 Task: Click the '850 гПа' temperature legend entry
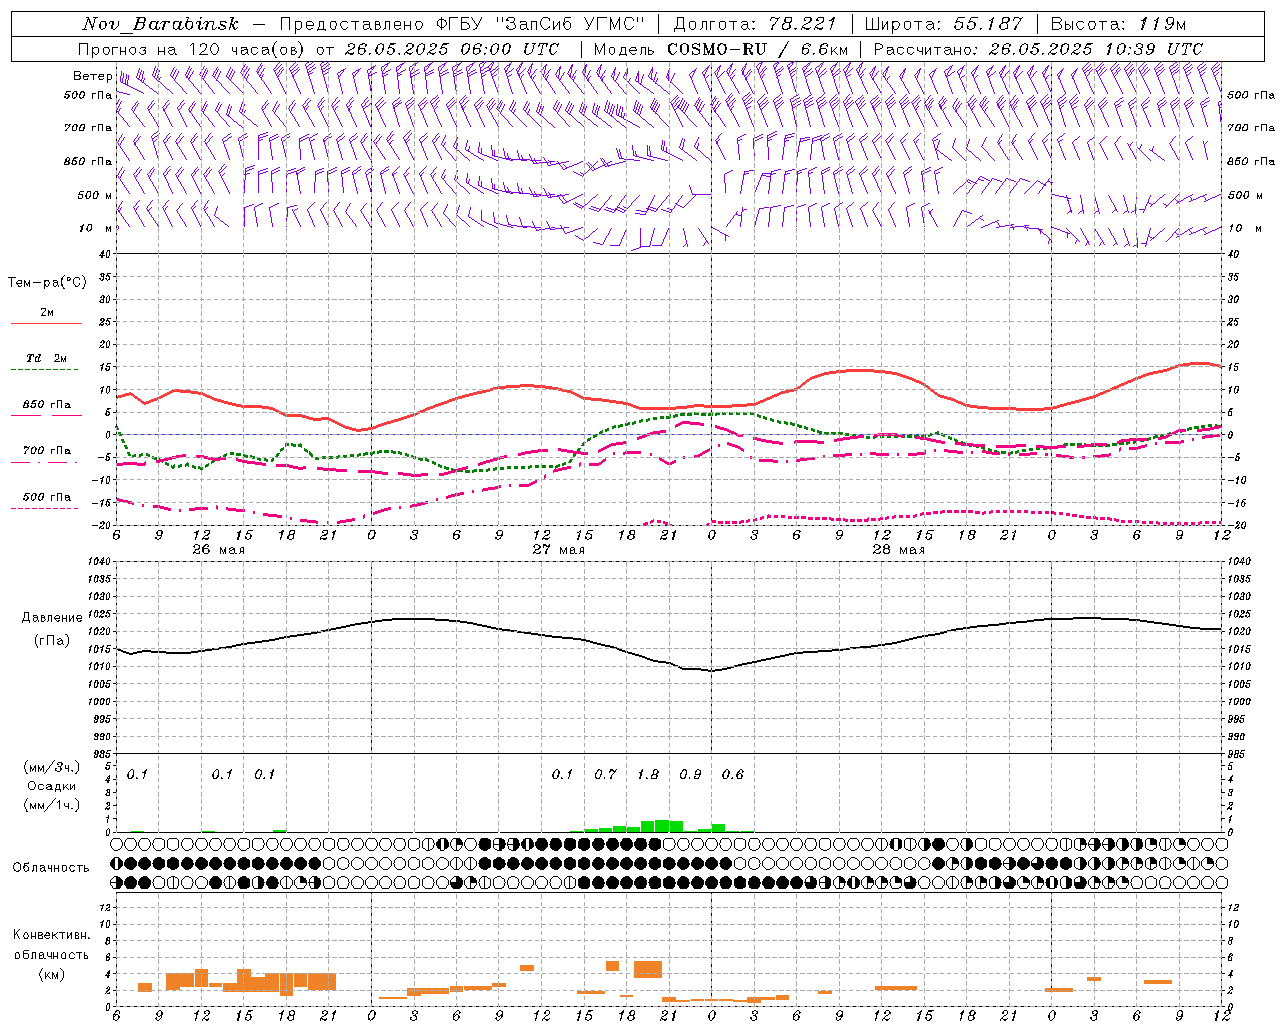point(47,405)
